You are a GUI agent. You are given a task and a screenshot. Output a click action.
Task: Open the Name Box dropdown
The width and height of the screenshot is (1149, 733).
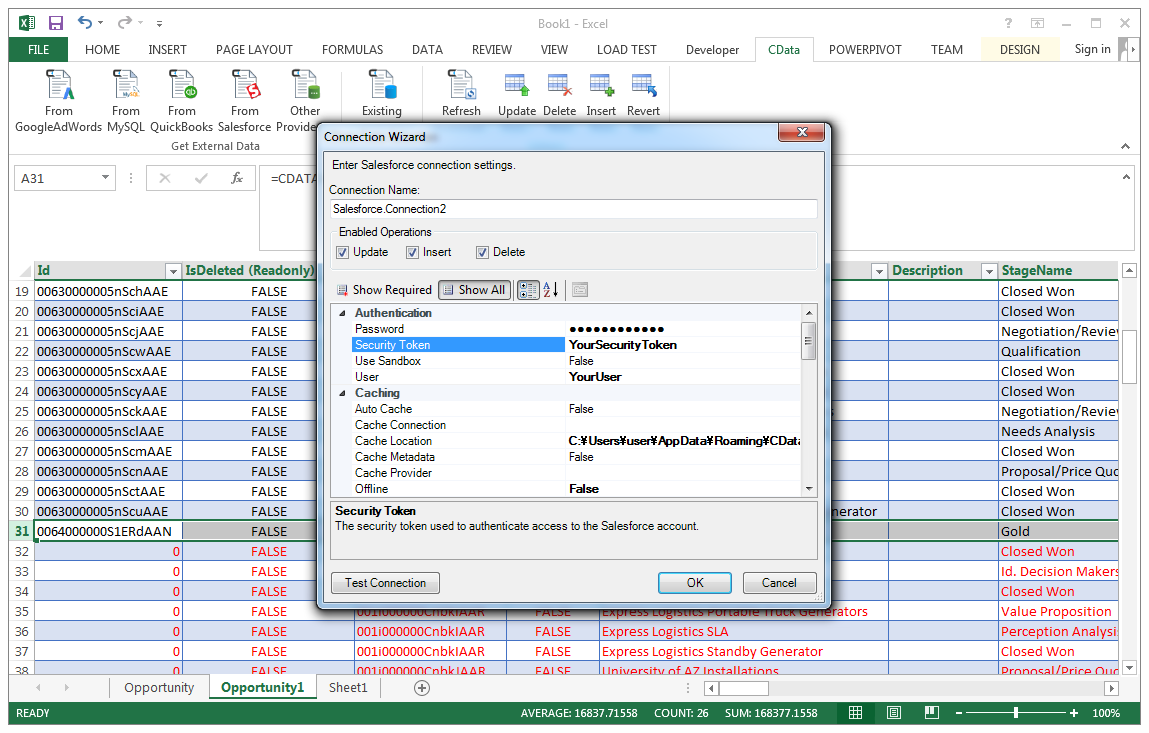point(106,178)
